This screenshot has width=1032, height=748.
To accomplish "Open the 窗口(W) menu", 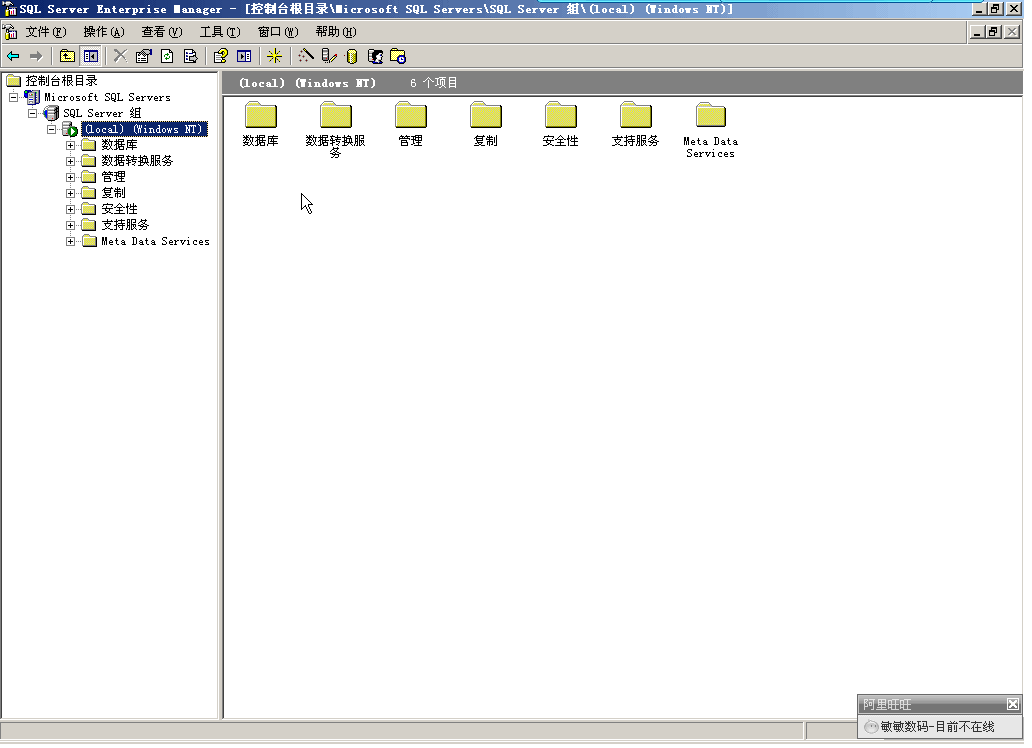I will [x=278, y=32].
